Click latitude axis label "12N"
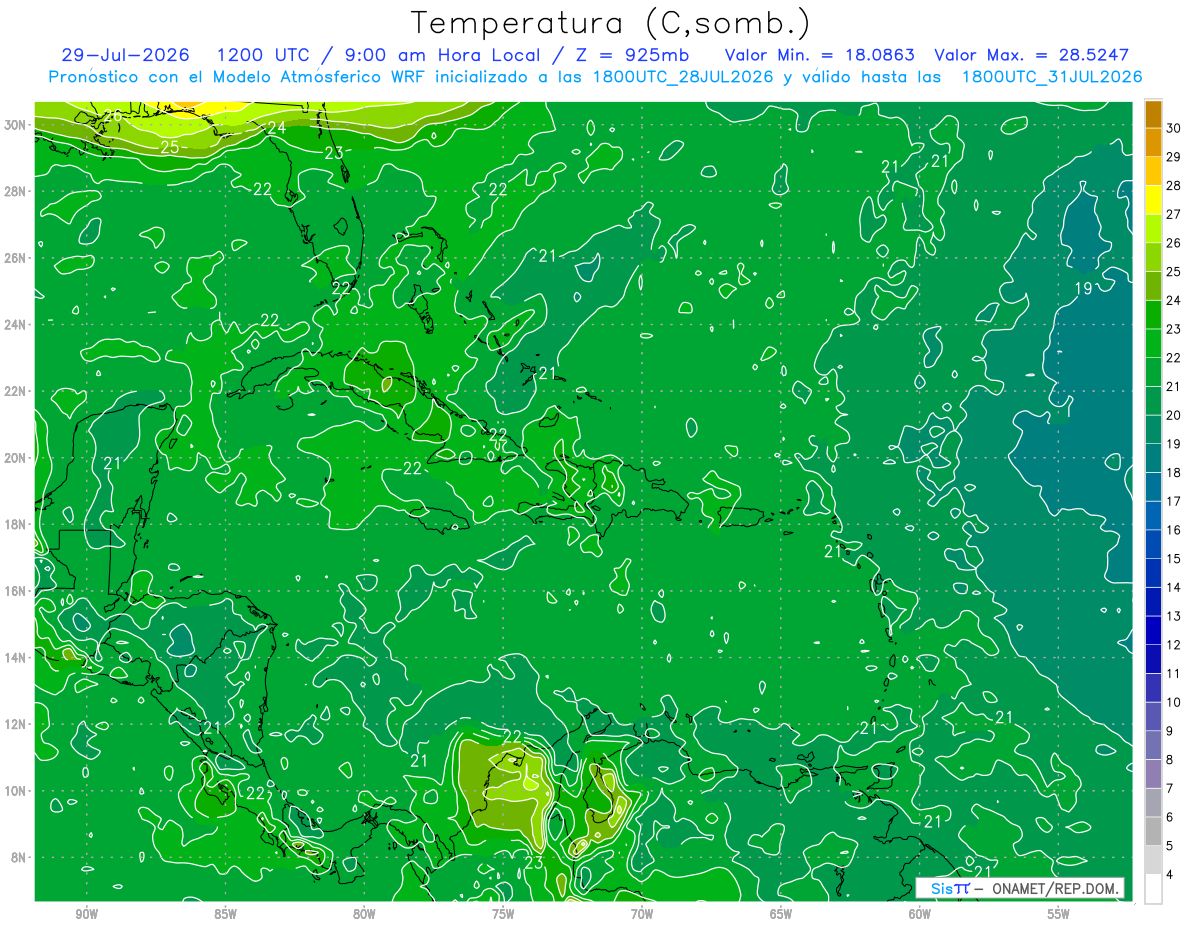 (x=15, y=724)
